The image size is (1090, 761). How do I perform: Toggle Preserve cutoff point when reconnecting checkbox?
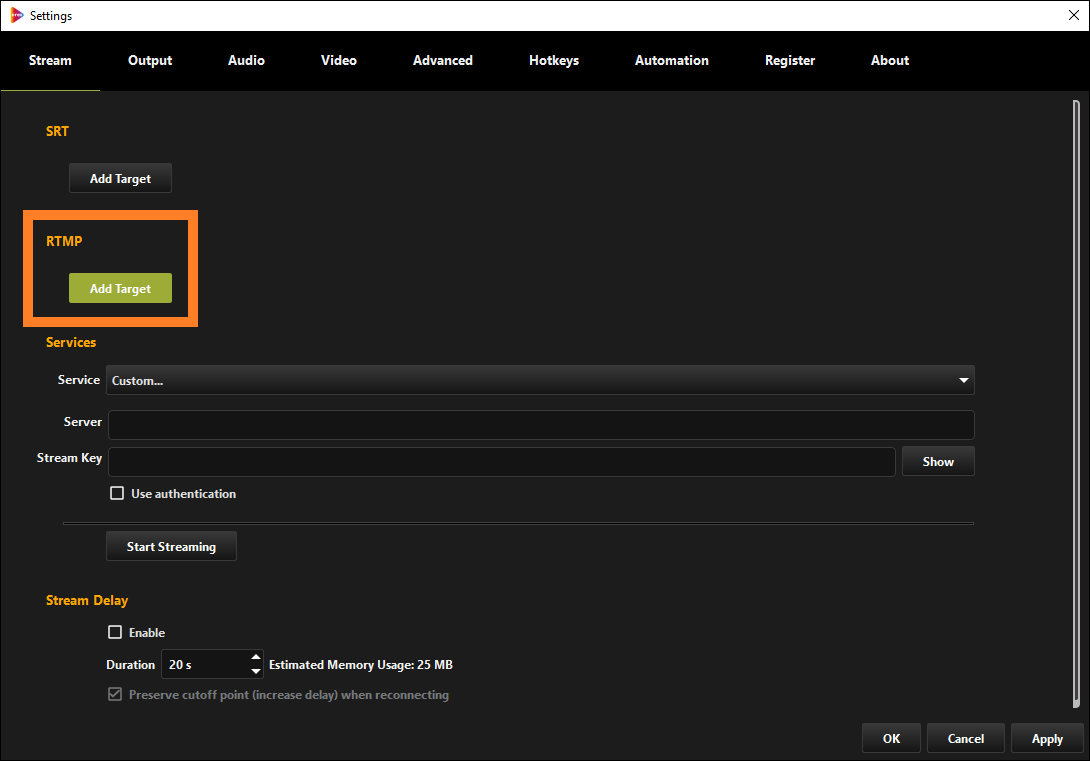pyautogui.click(x=115, y=694)
